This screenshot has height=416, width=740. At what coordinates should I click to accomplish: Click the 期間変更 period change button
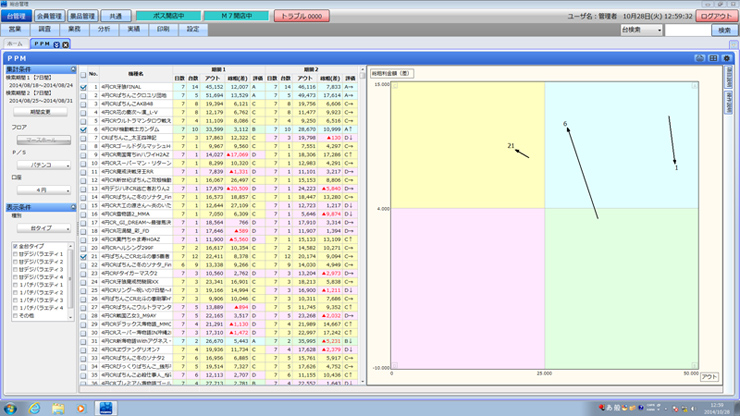coord(40,112)
